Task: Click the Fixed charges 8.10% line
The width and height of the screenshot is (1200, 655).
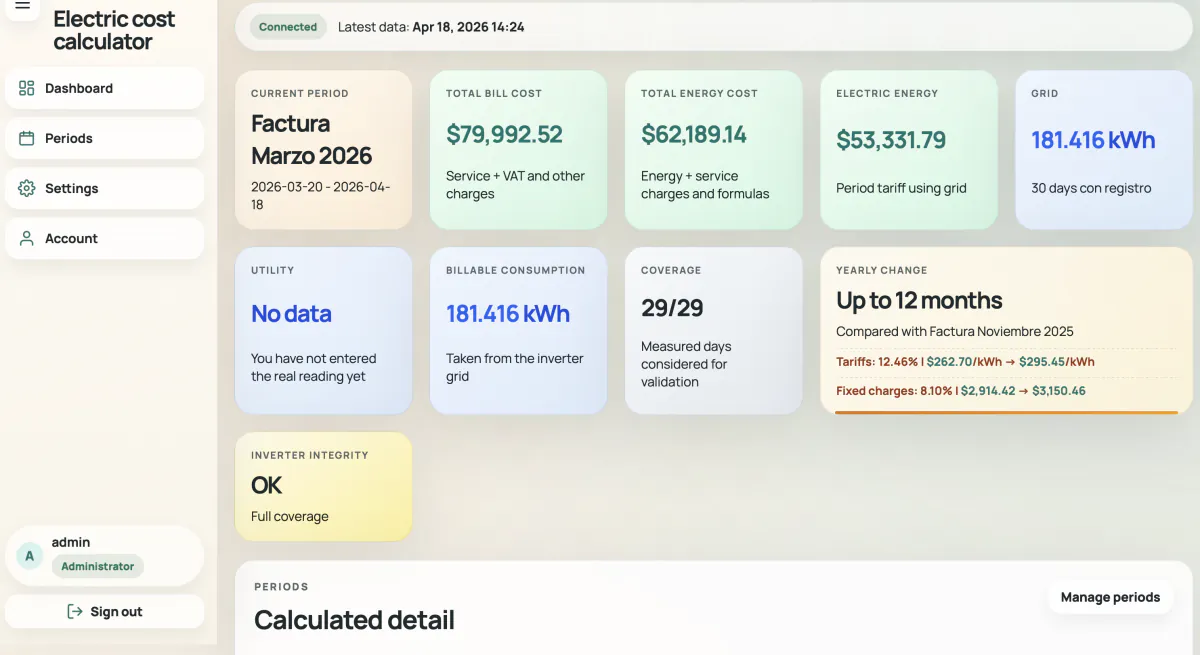Action: coord(961,391)
